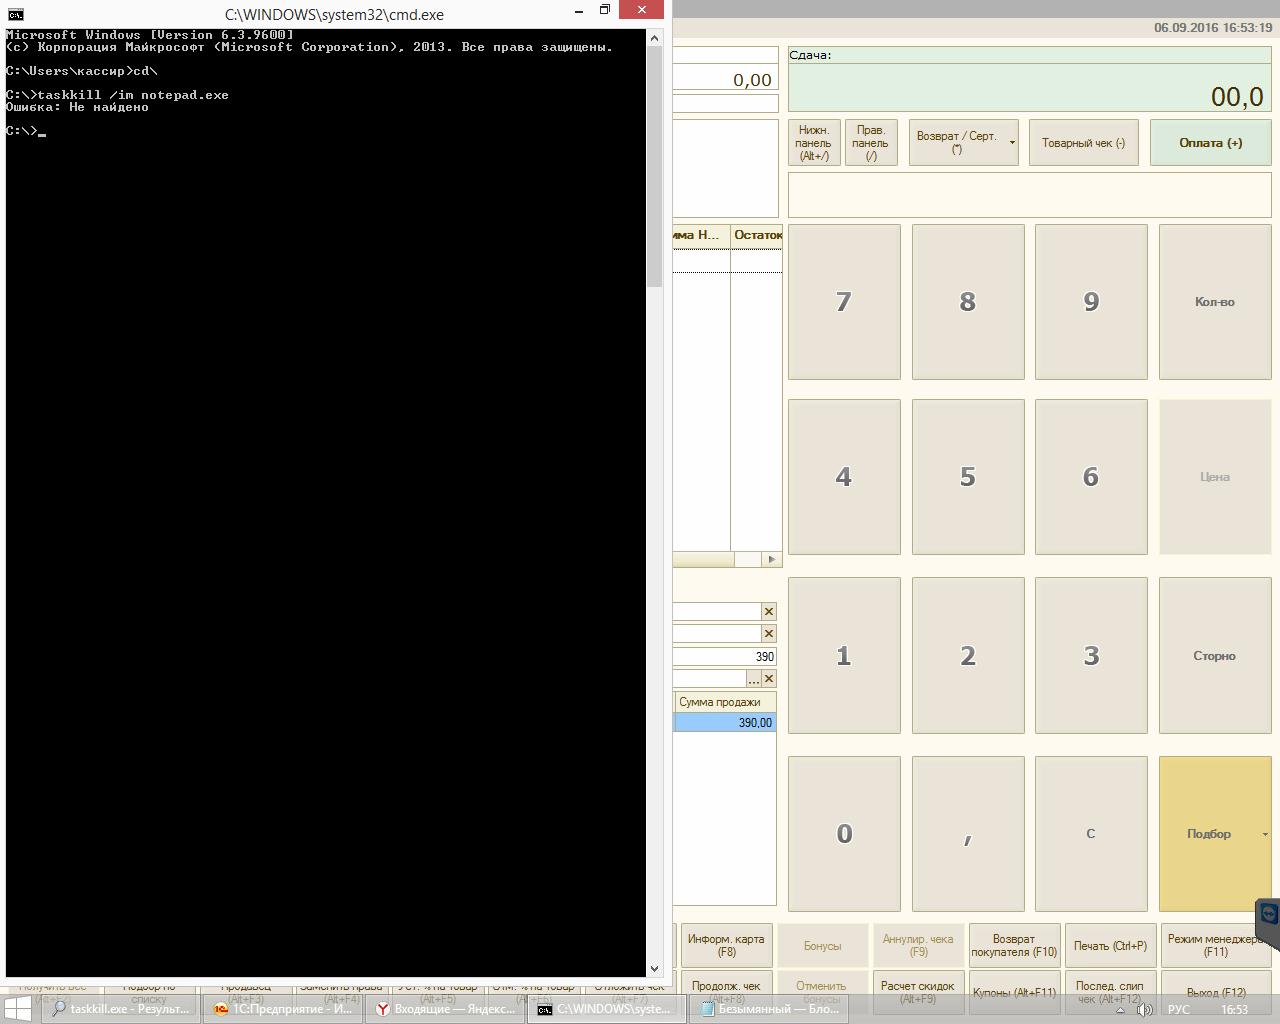
Task: Toggle Нижн. панель (Alt+/) button
Action: [x=813, y=143]
